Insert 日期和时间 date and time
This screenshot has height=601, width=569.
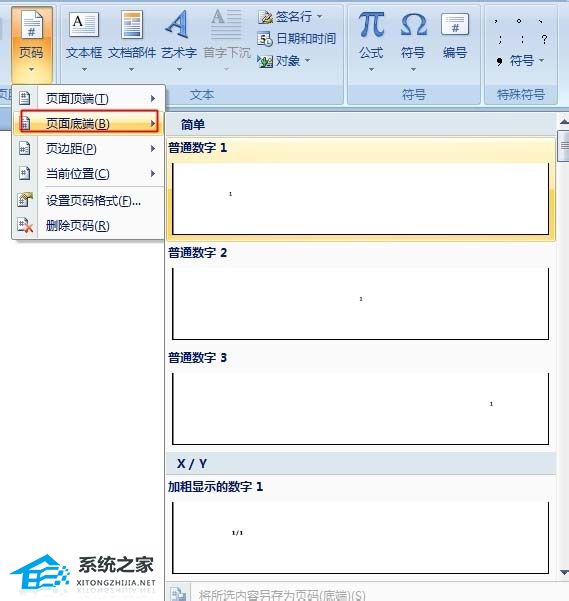(x=297, y=39)
